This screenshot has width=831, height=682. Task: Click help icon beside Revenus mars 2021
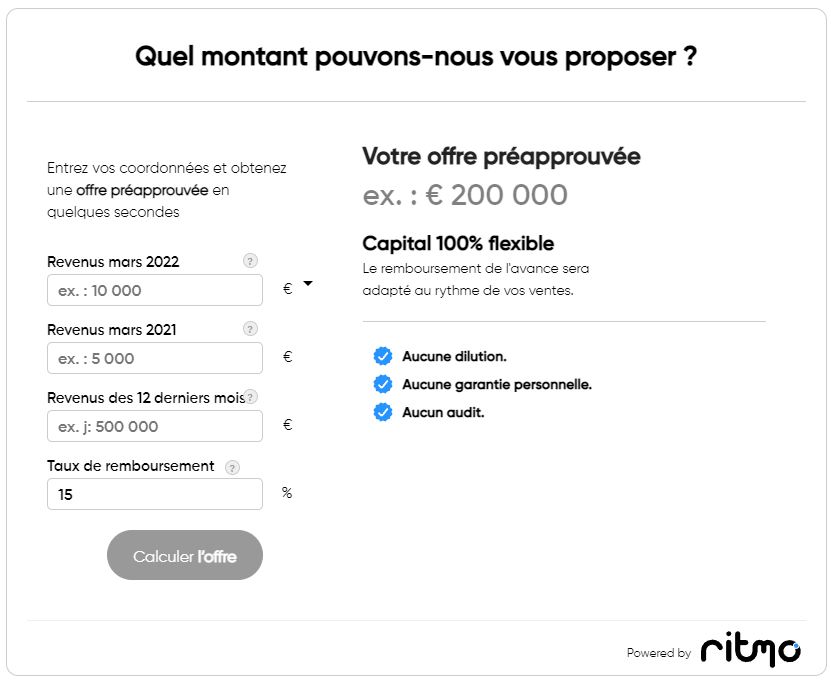coord(250,329)
